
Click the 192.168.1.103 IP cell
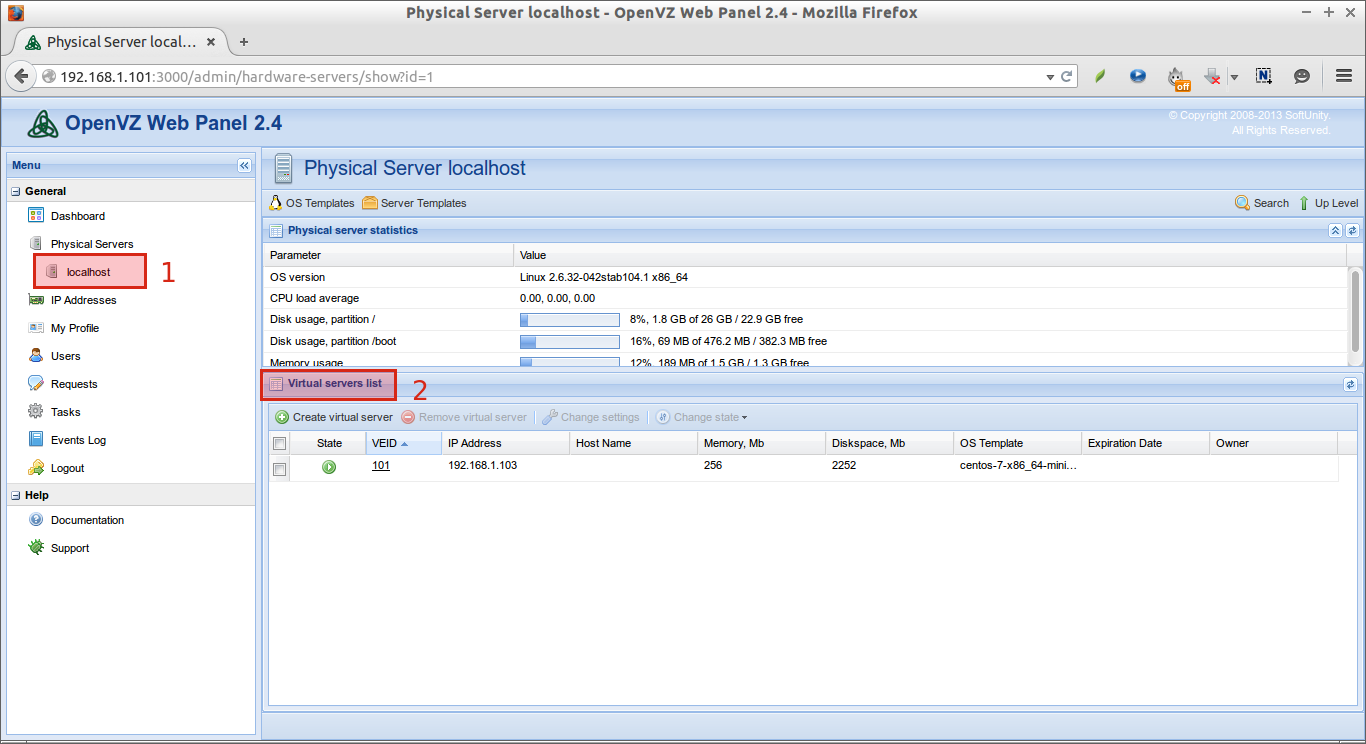click(x=482, y=465)
